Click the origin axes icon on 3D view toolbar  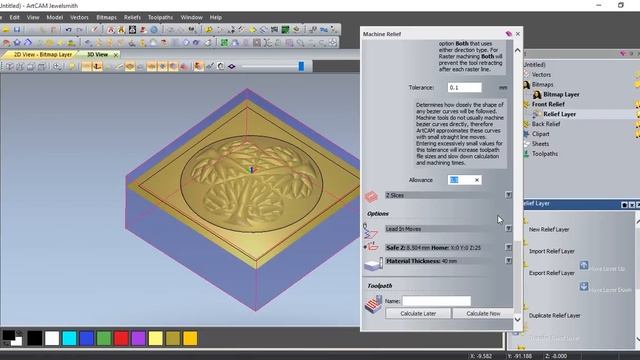(97, 66)
